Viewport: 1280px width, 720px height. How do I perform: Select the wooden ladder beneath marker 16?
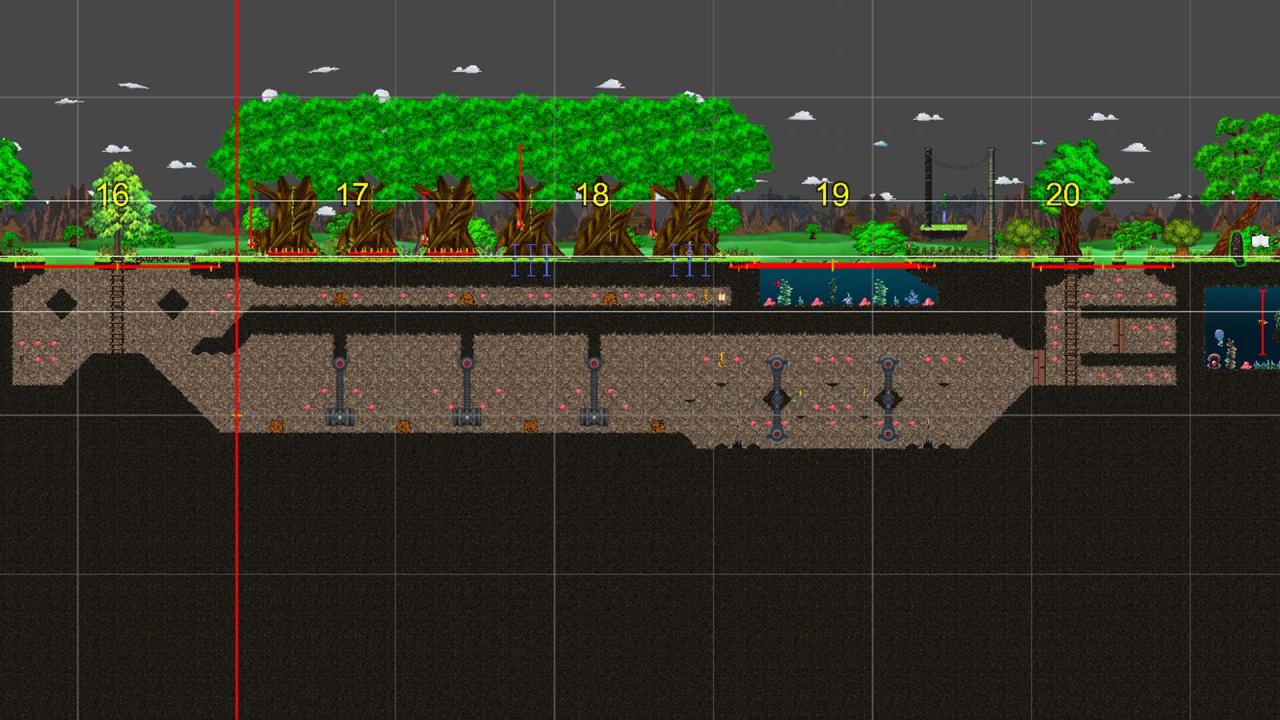(x=117, y=310)
